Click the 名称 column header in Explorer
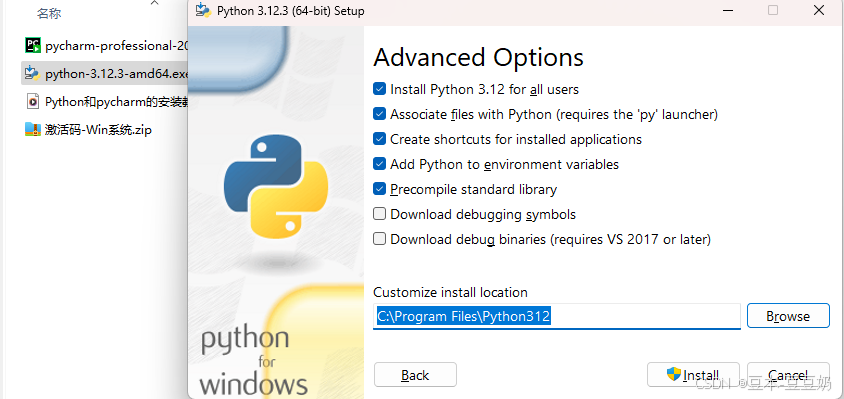The width and height of the screenshot is (844, 399). [x=49, y=14]
